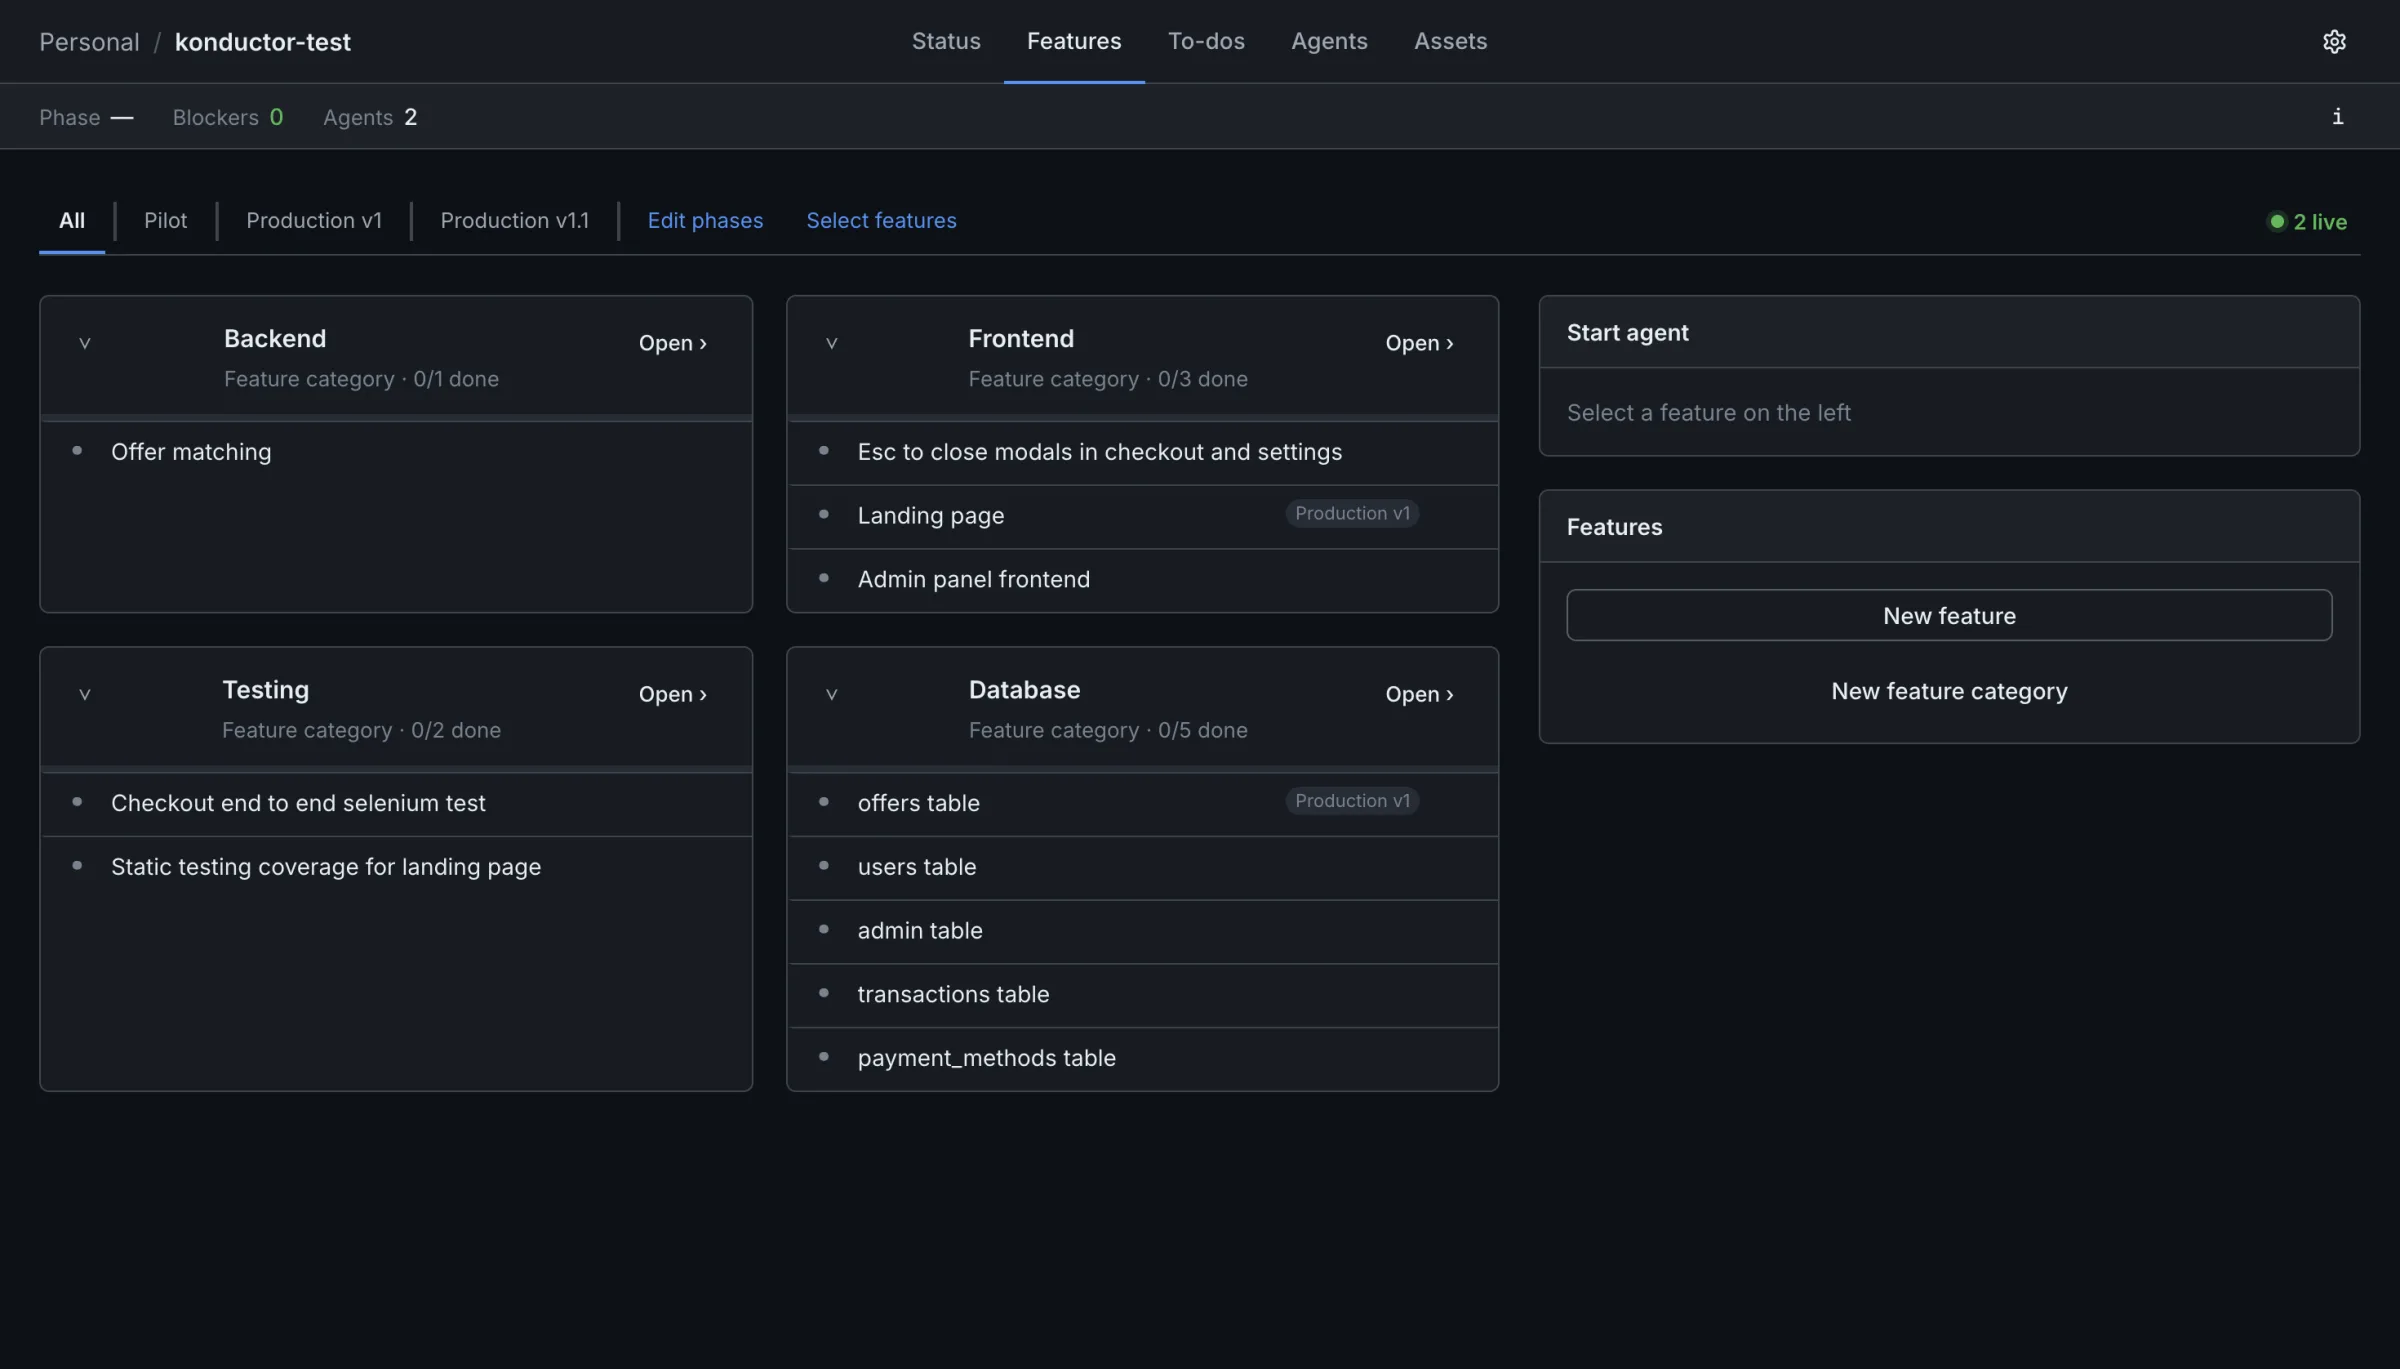The height and width of the screenshot is (1369, 2400).
Task: Open the Agents tab
Action: (1329, 41)
